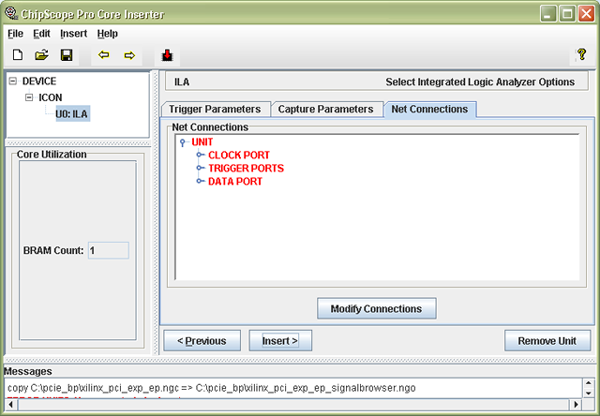This screenshot has height=416, width=600.
Task: Expand the TRIGGER PORTS node
Action: click(x=200, y=169)
